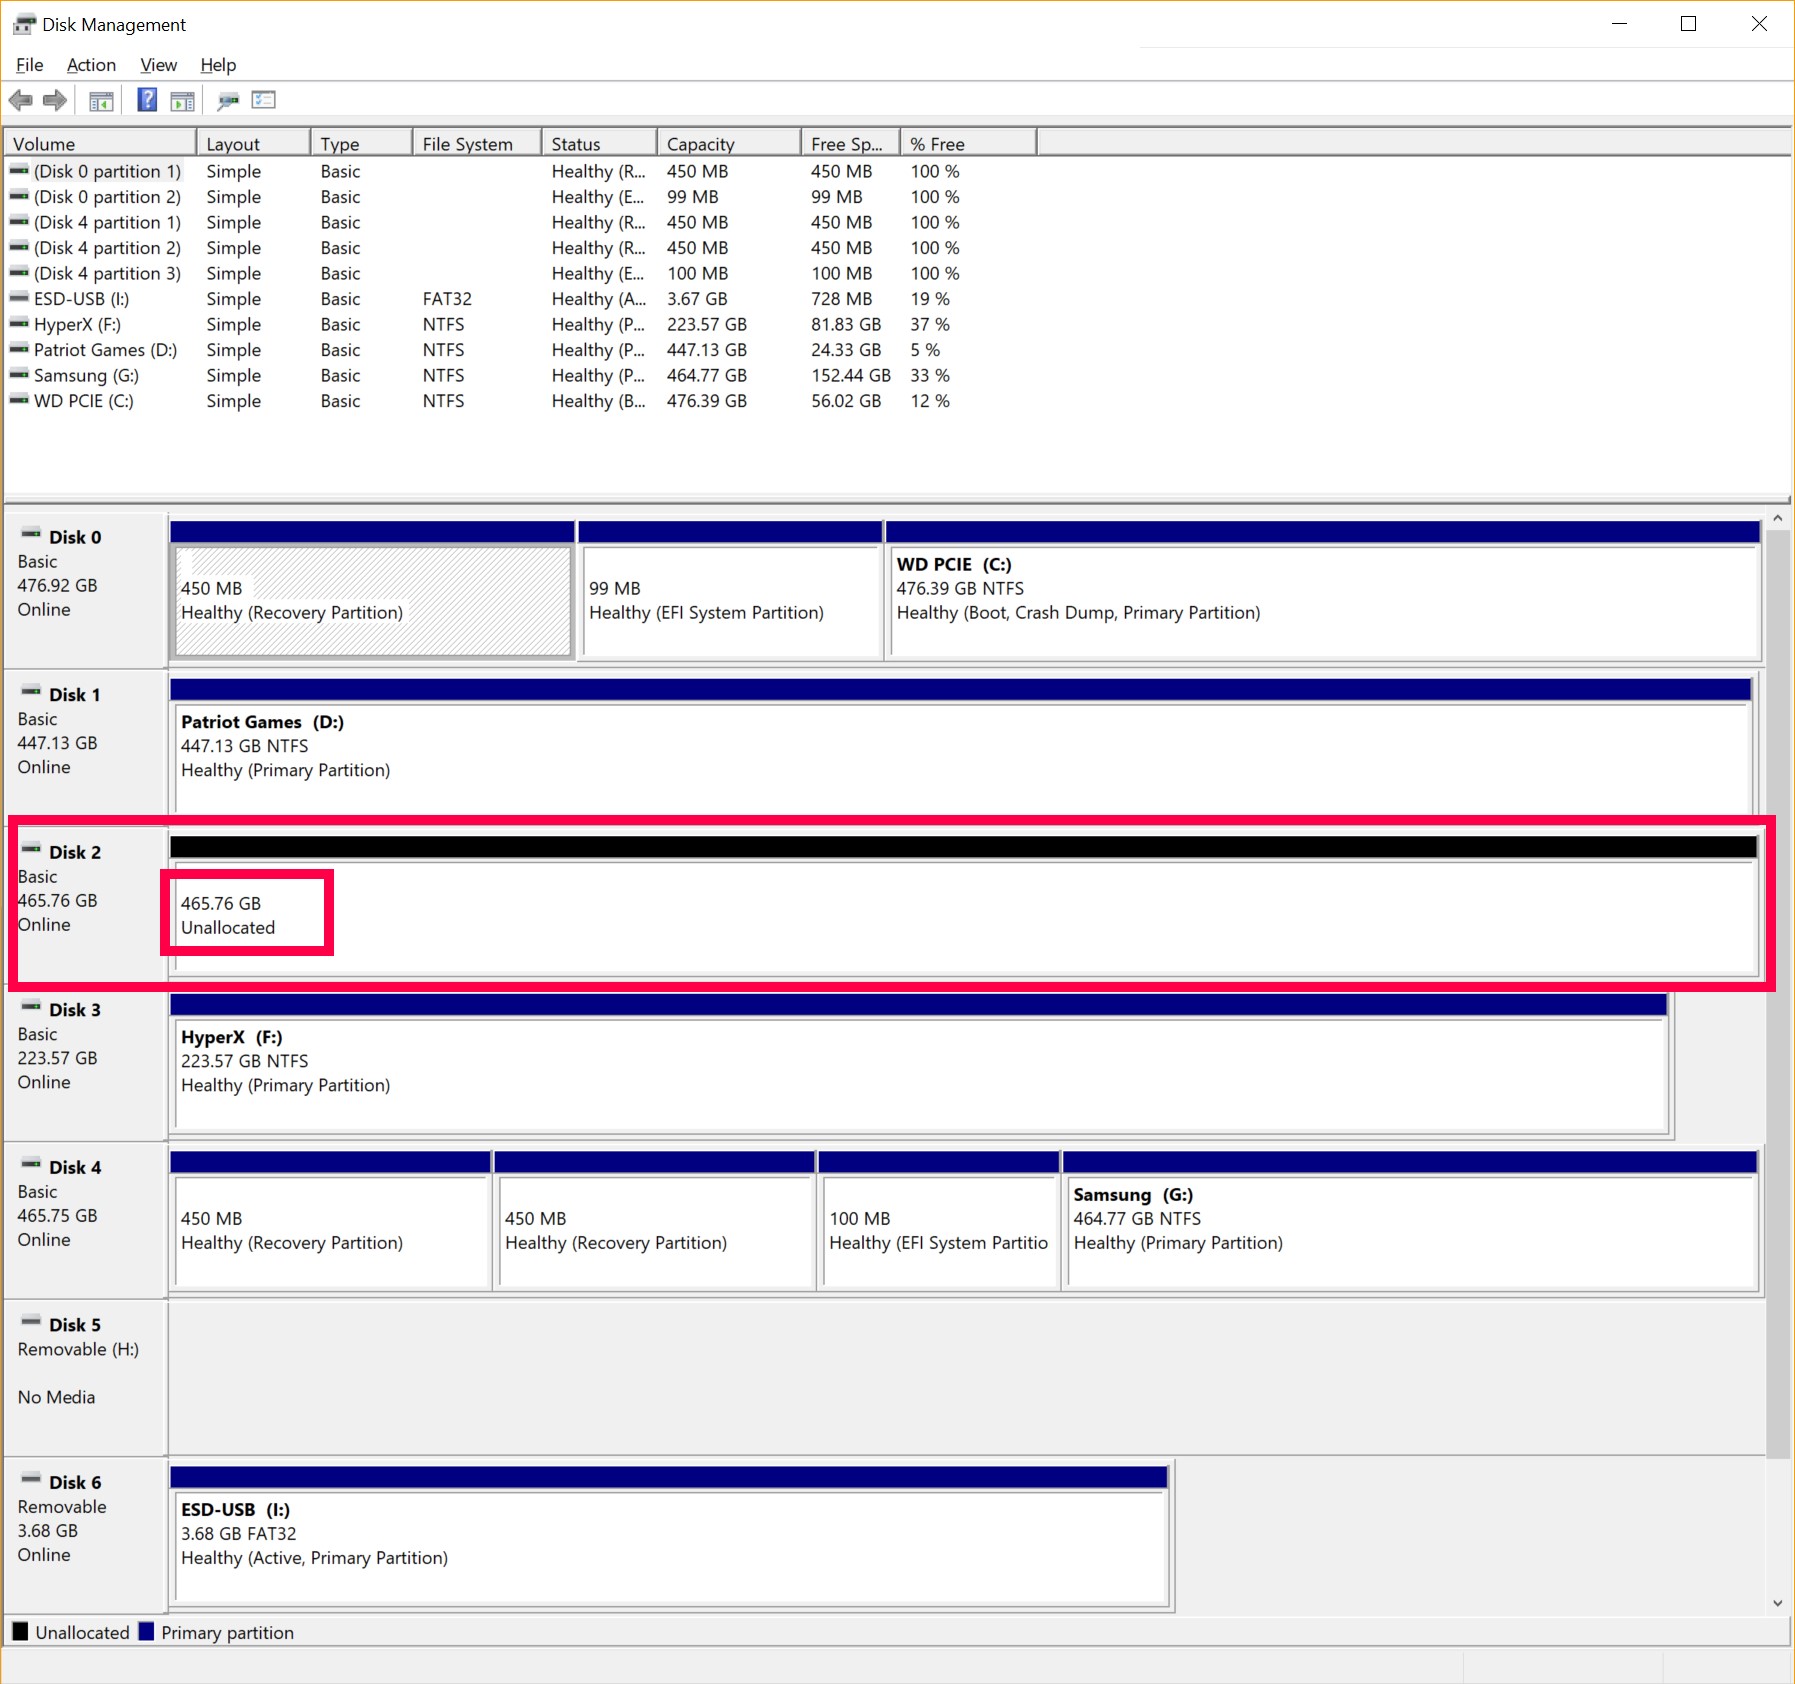Screen dimensions: 1795x1684
Task: Select Patriot Games (D:) in volume list
Action: click(105, 350)
